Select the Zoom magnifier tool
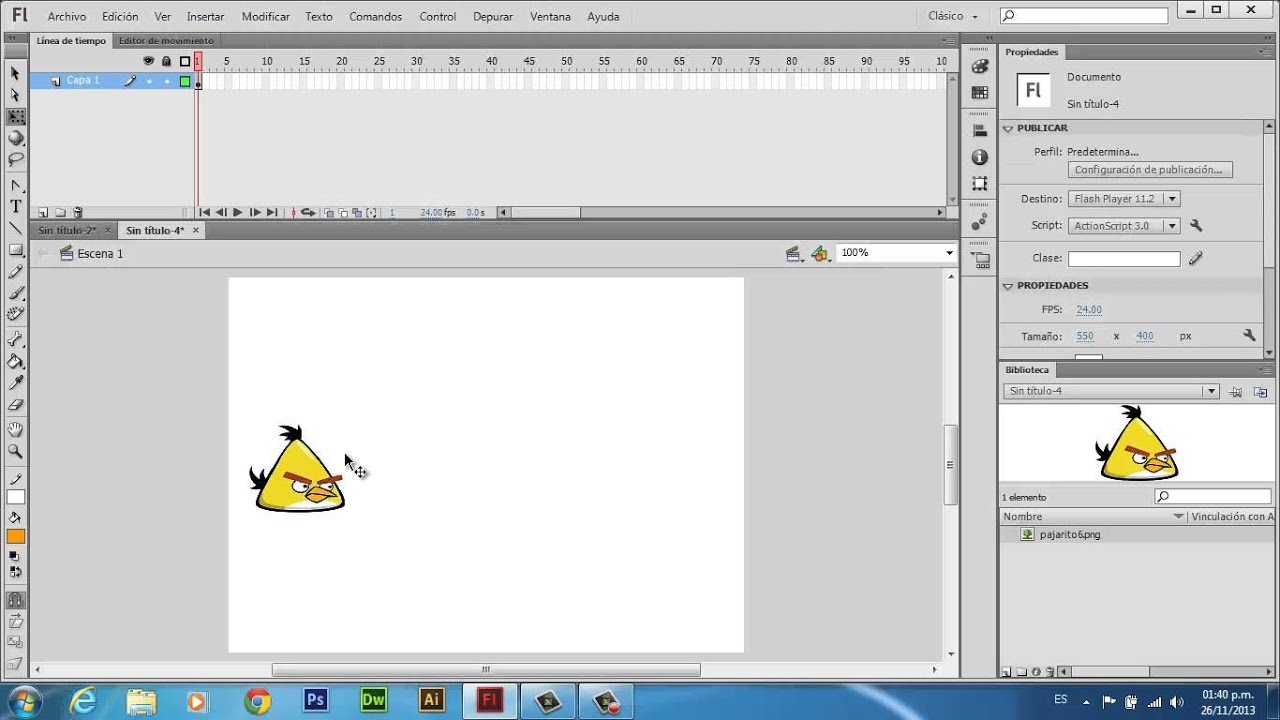Viewport: 1280px width, 720px height. coord(16,452)
